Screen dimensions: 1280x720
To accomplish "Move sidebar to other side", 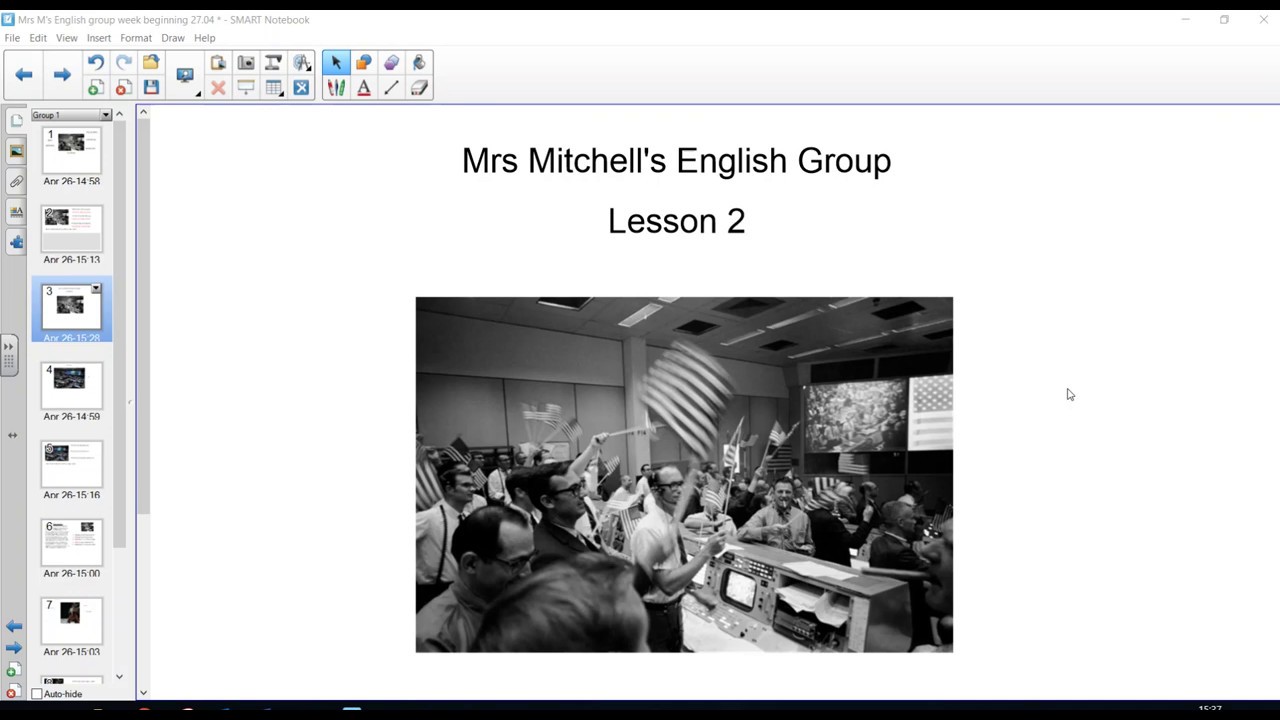I will pyautogui.click(x=12, y=435).
